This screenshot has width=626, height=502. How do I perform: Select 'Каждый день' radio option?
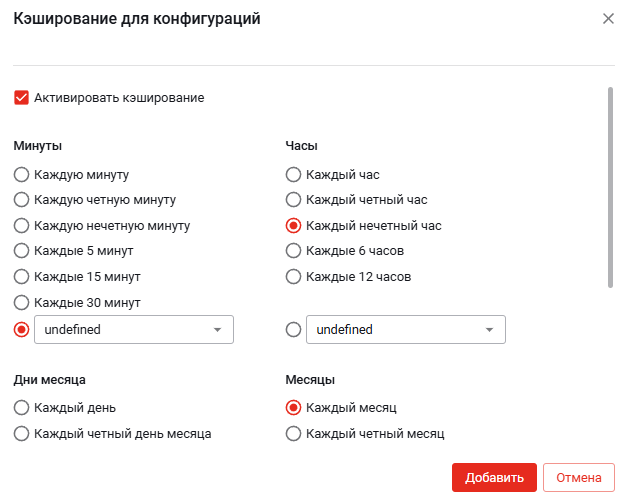pos(21,408)
